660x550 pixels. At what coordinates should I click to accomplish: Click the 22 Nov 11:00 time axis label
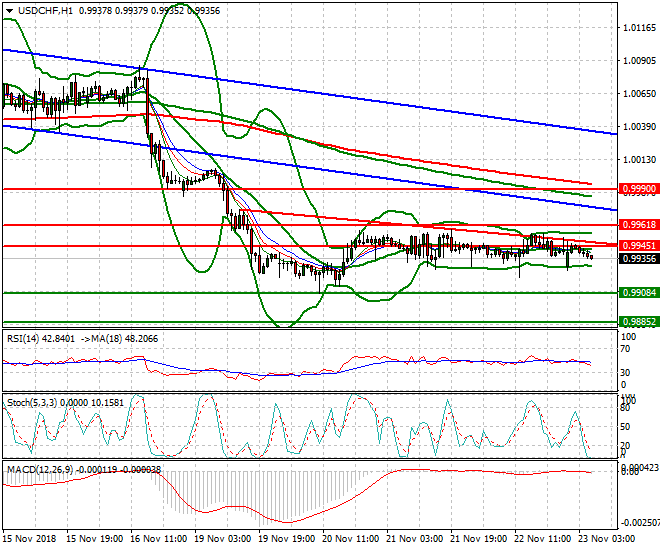pyautogui.click(x=543, y=539)
